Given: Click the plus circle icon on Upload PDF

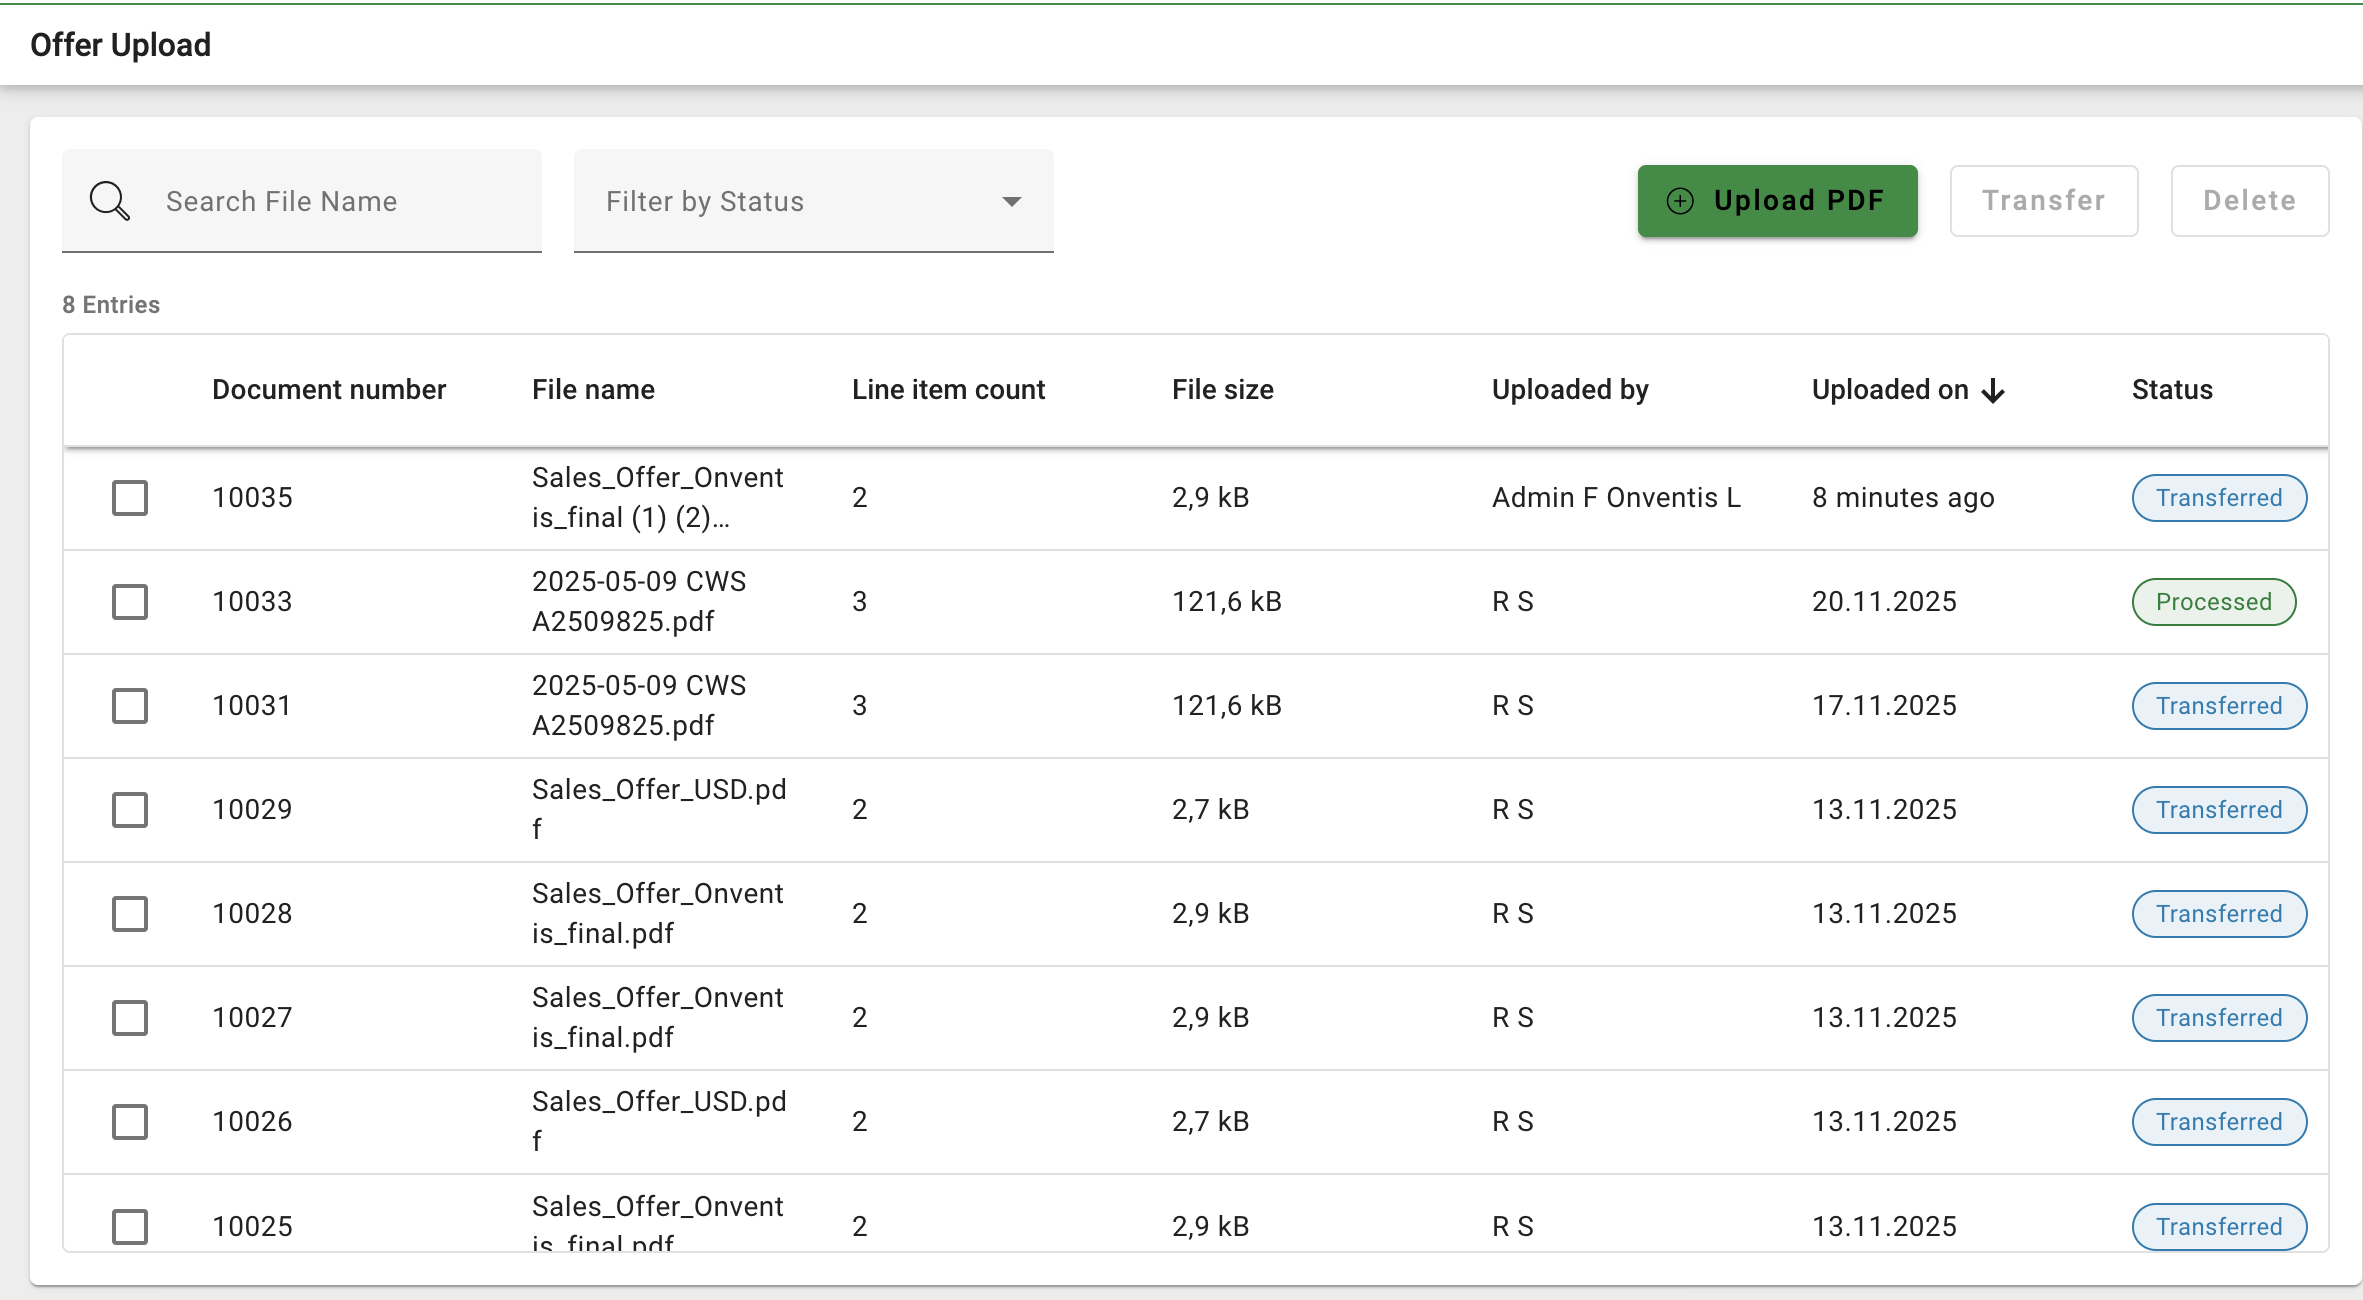Looking at the screenshot, I should [1680, 201].
